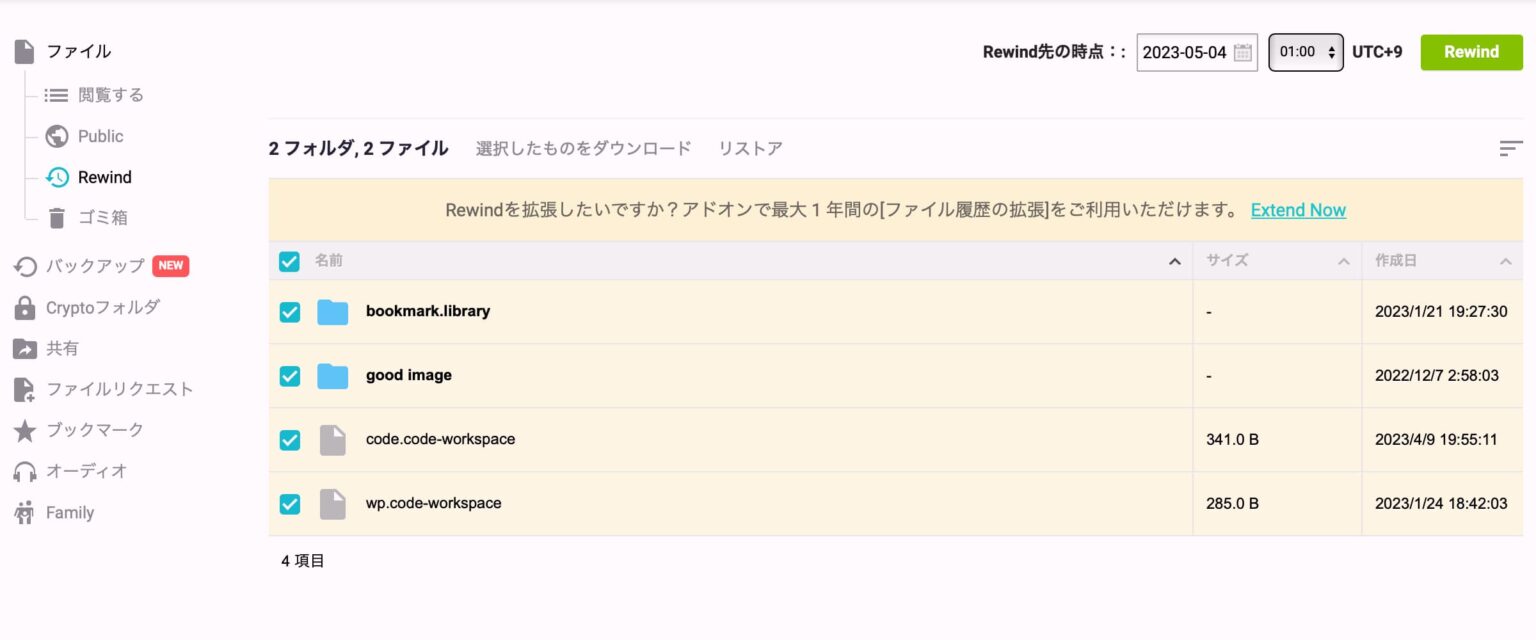Uncheck the good image folder checkbox
1536x640 pixels.
click(x=289, y=375)
